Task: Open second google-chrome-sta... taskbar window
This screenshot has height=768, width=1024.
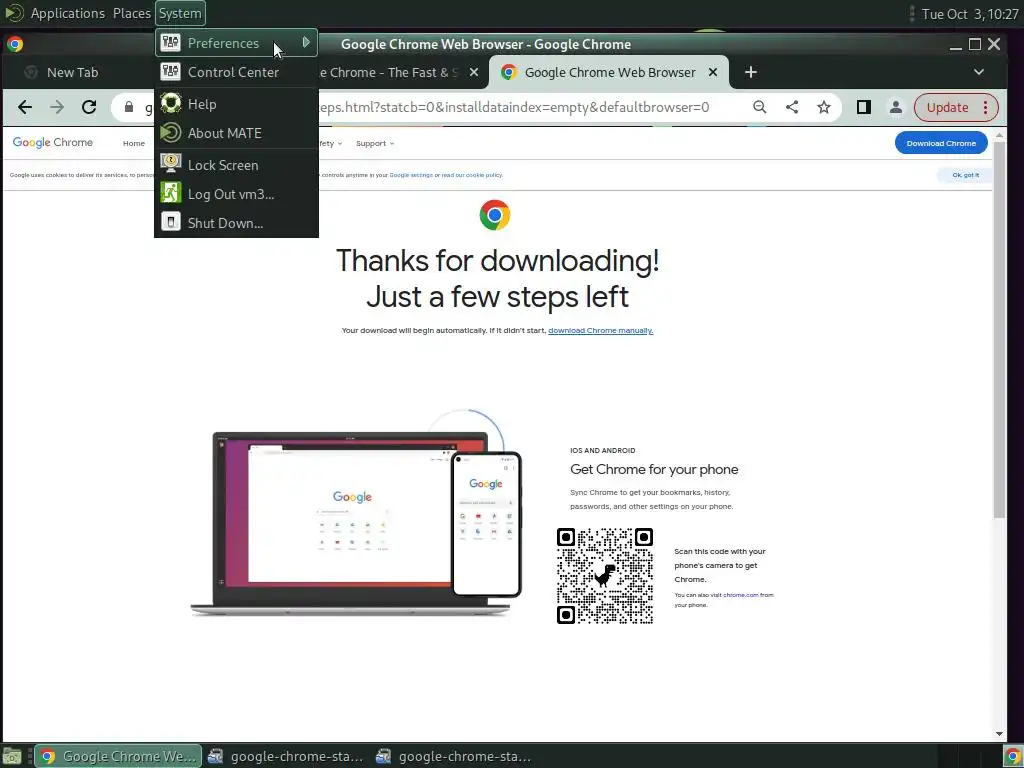Action: tap(454, 756)
